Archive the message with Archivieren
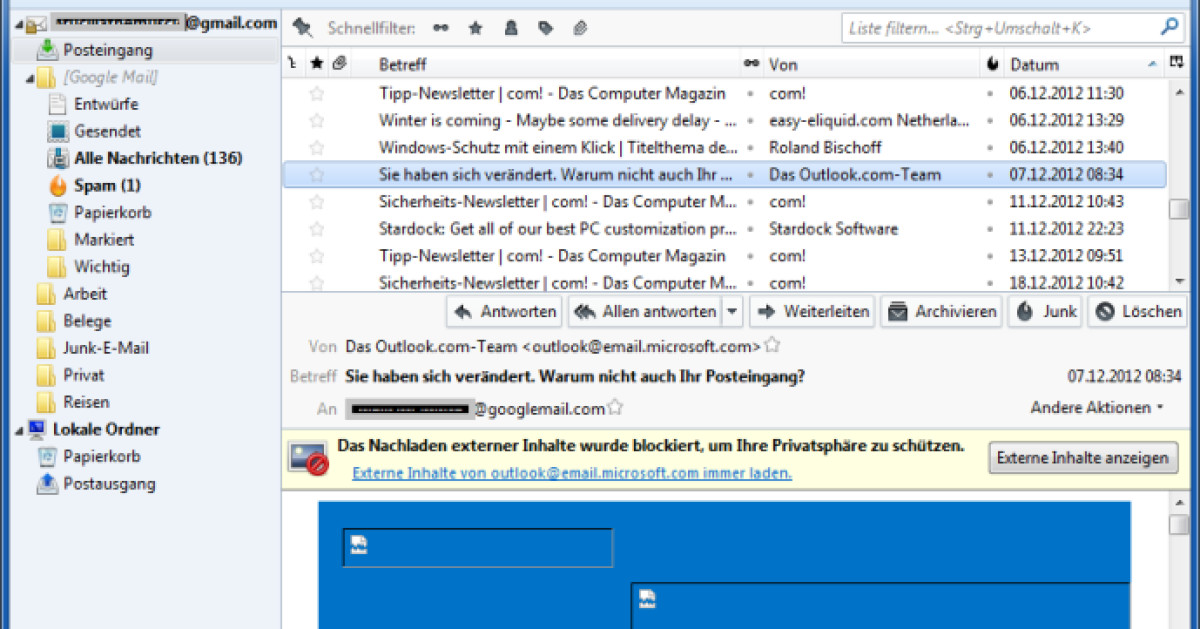 [x=941, y=311]
